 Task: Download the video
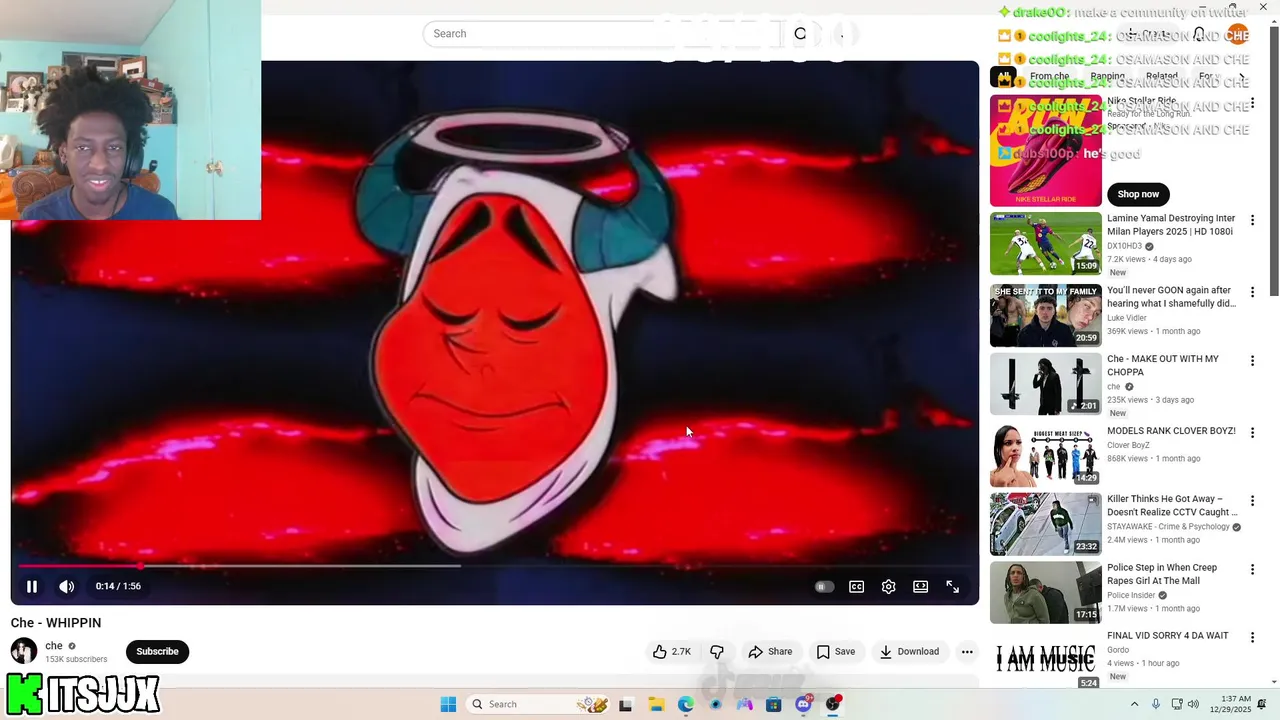pos(909,652)
